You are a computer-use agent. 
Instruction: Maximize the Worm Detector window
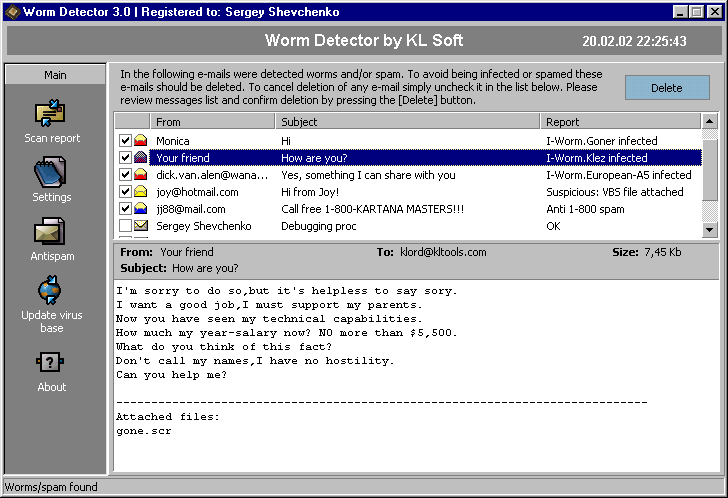coord(697,12)
